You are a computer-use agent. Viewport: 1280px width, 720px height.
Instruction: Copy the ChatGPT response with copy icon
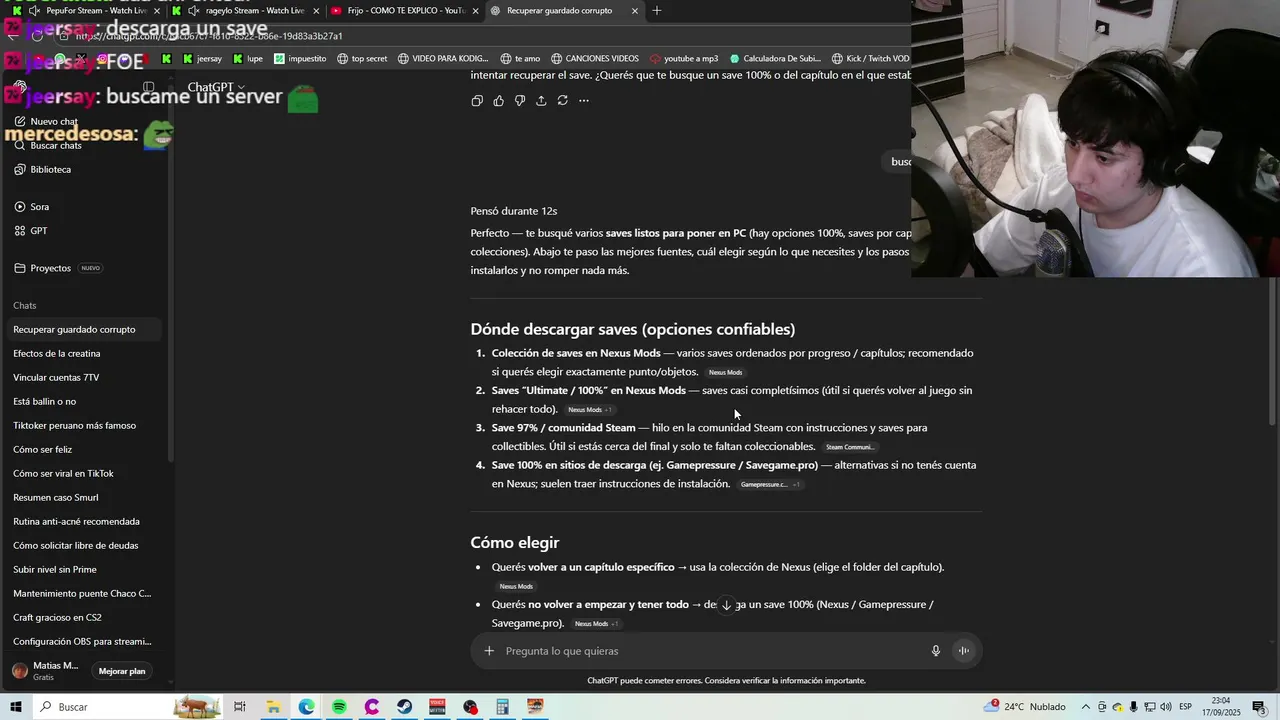point(477,100)
